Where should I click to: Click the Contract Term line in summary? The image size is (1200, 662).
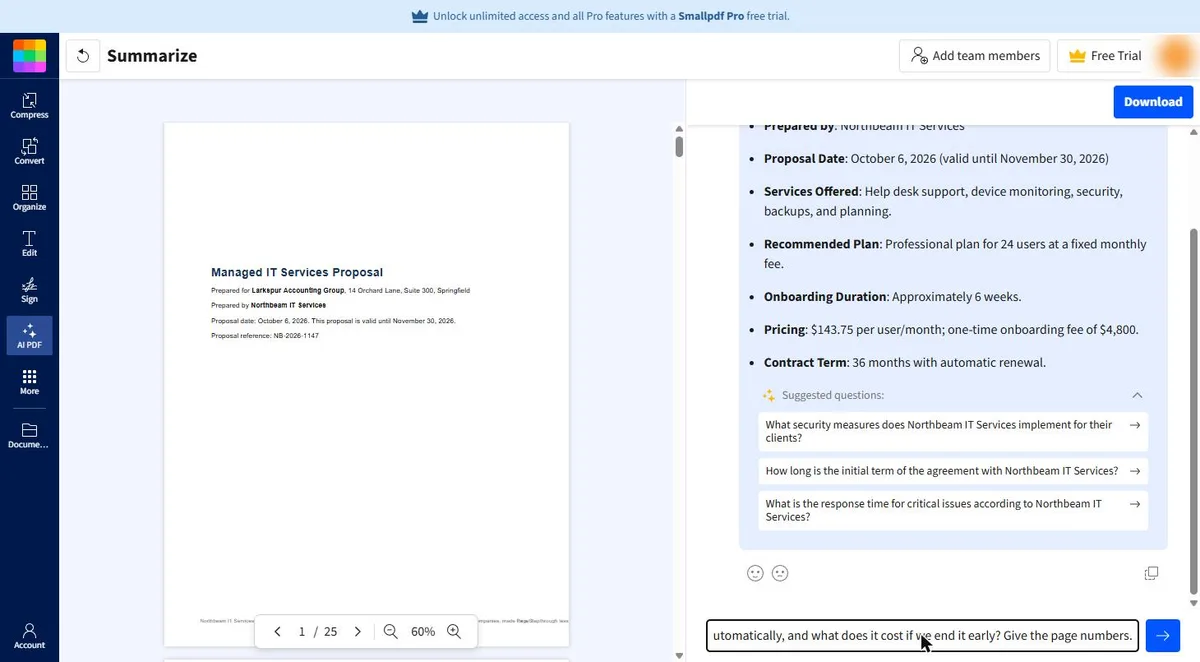905,362
